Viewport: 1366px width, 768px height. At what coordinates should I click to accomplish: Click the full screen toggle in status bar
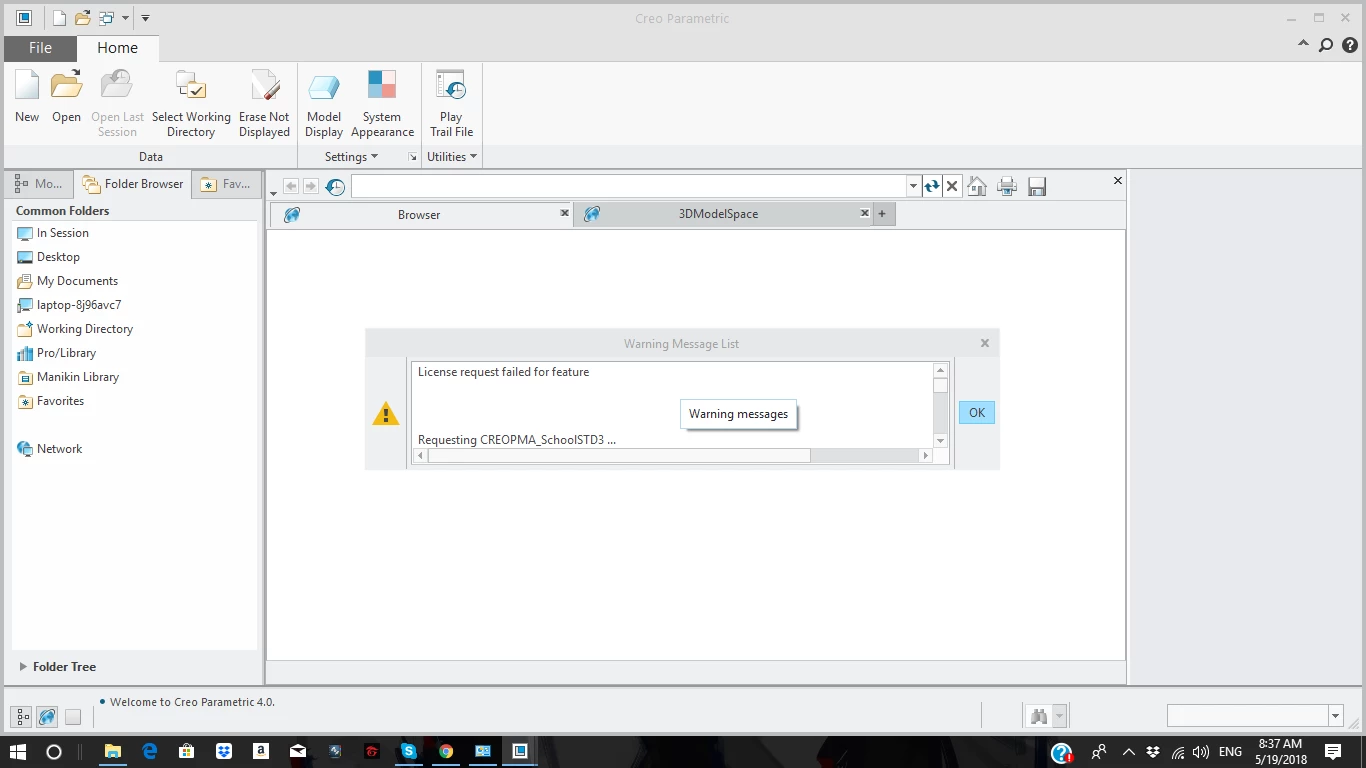[73, 716]
